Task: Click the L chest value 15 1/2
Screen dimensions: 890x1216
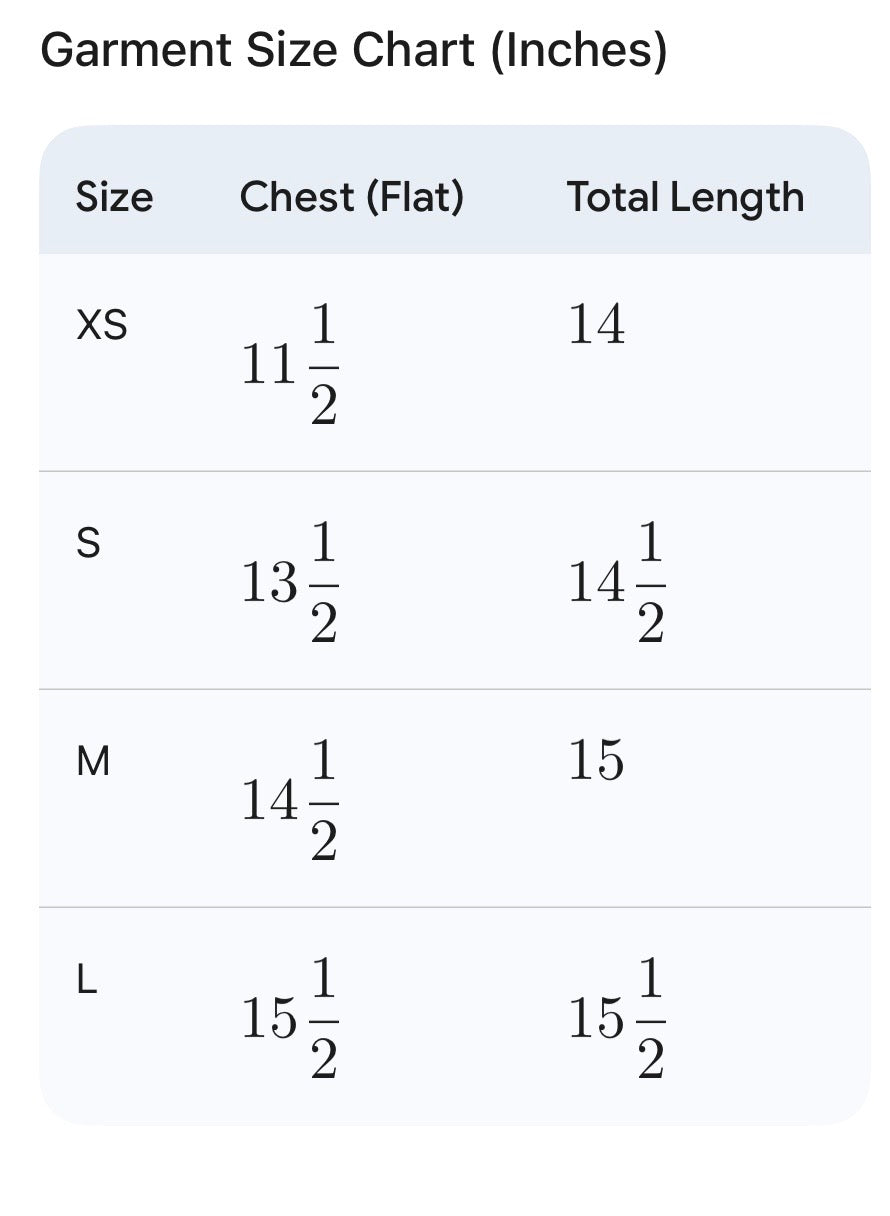Action: [291, 1020]
